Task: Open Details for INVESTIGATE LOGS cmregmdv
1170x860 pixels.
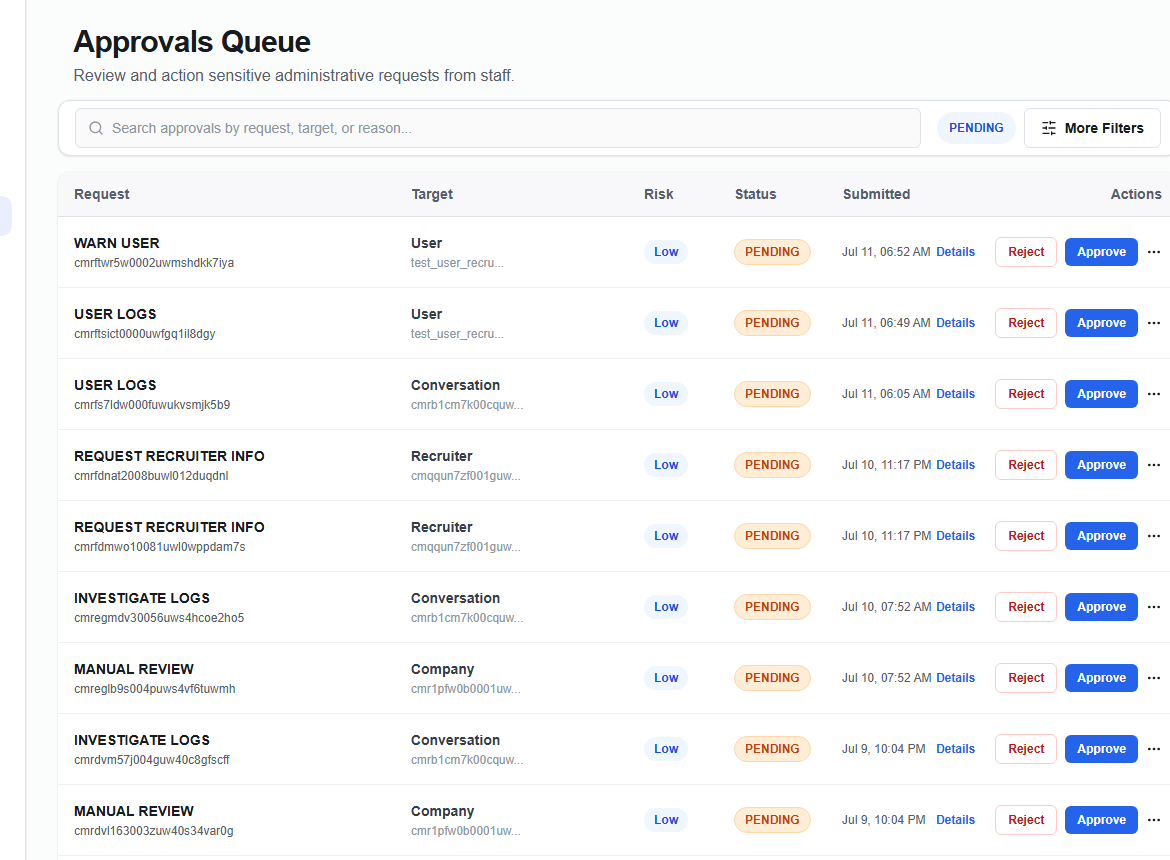Action: 955,607
